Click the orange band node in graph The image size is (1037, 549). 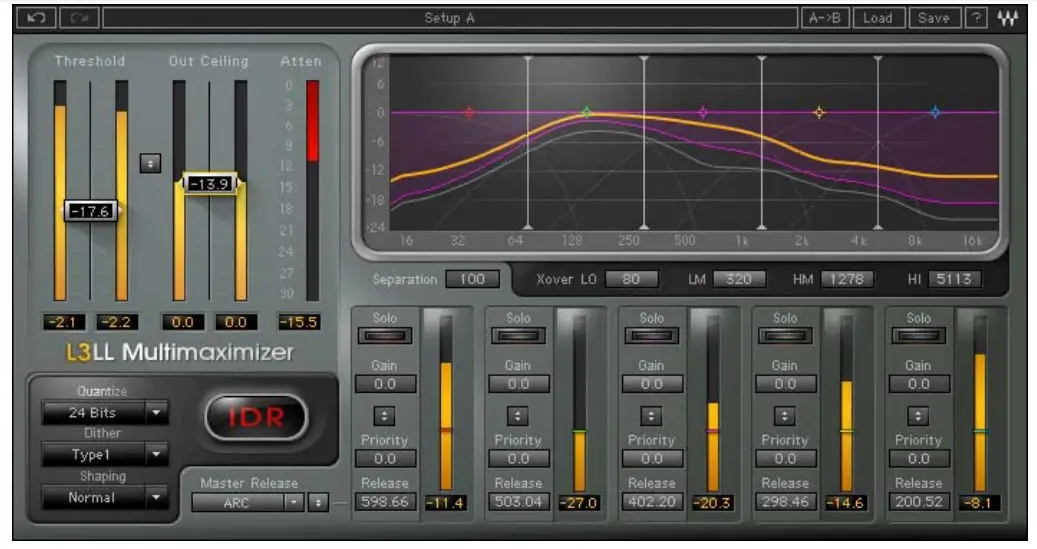819,112
